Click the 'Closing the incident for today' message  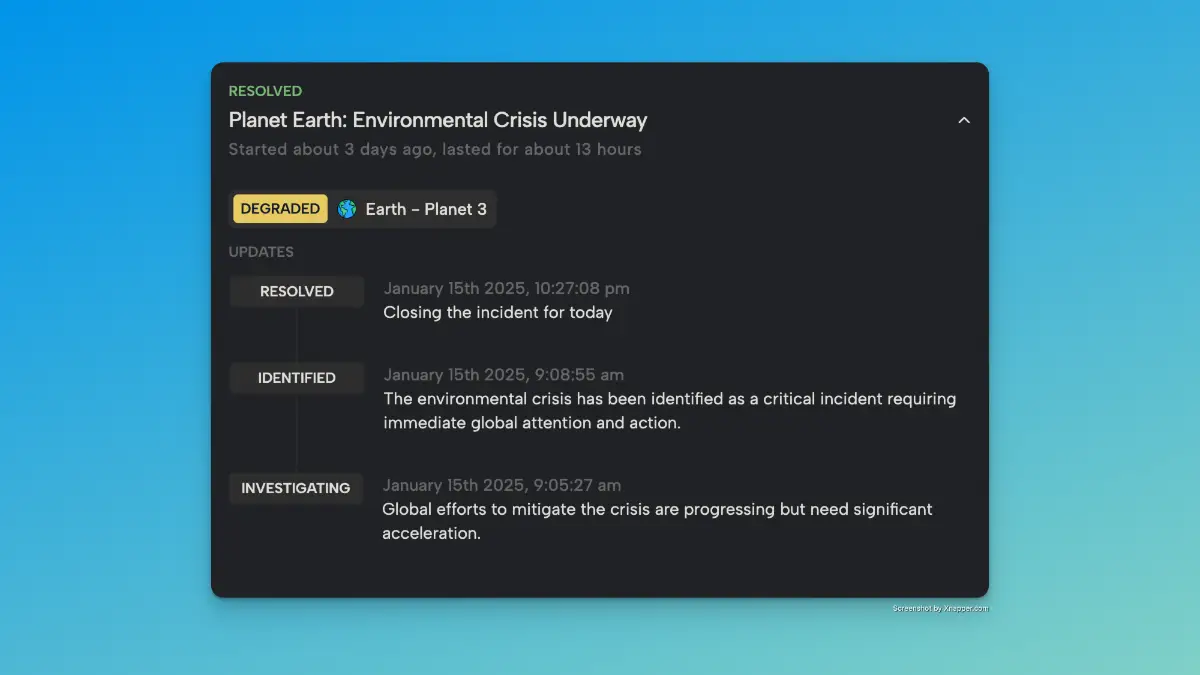(x=498, y=312)
